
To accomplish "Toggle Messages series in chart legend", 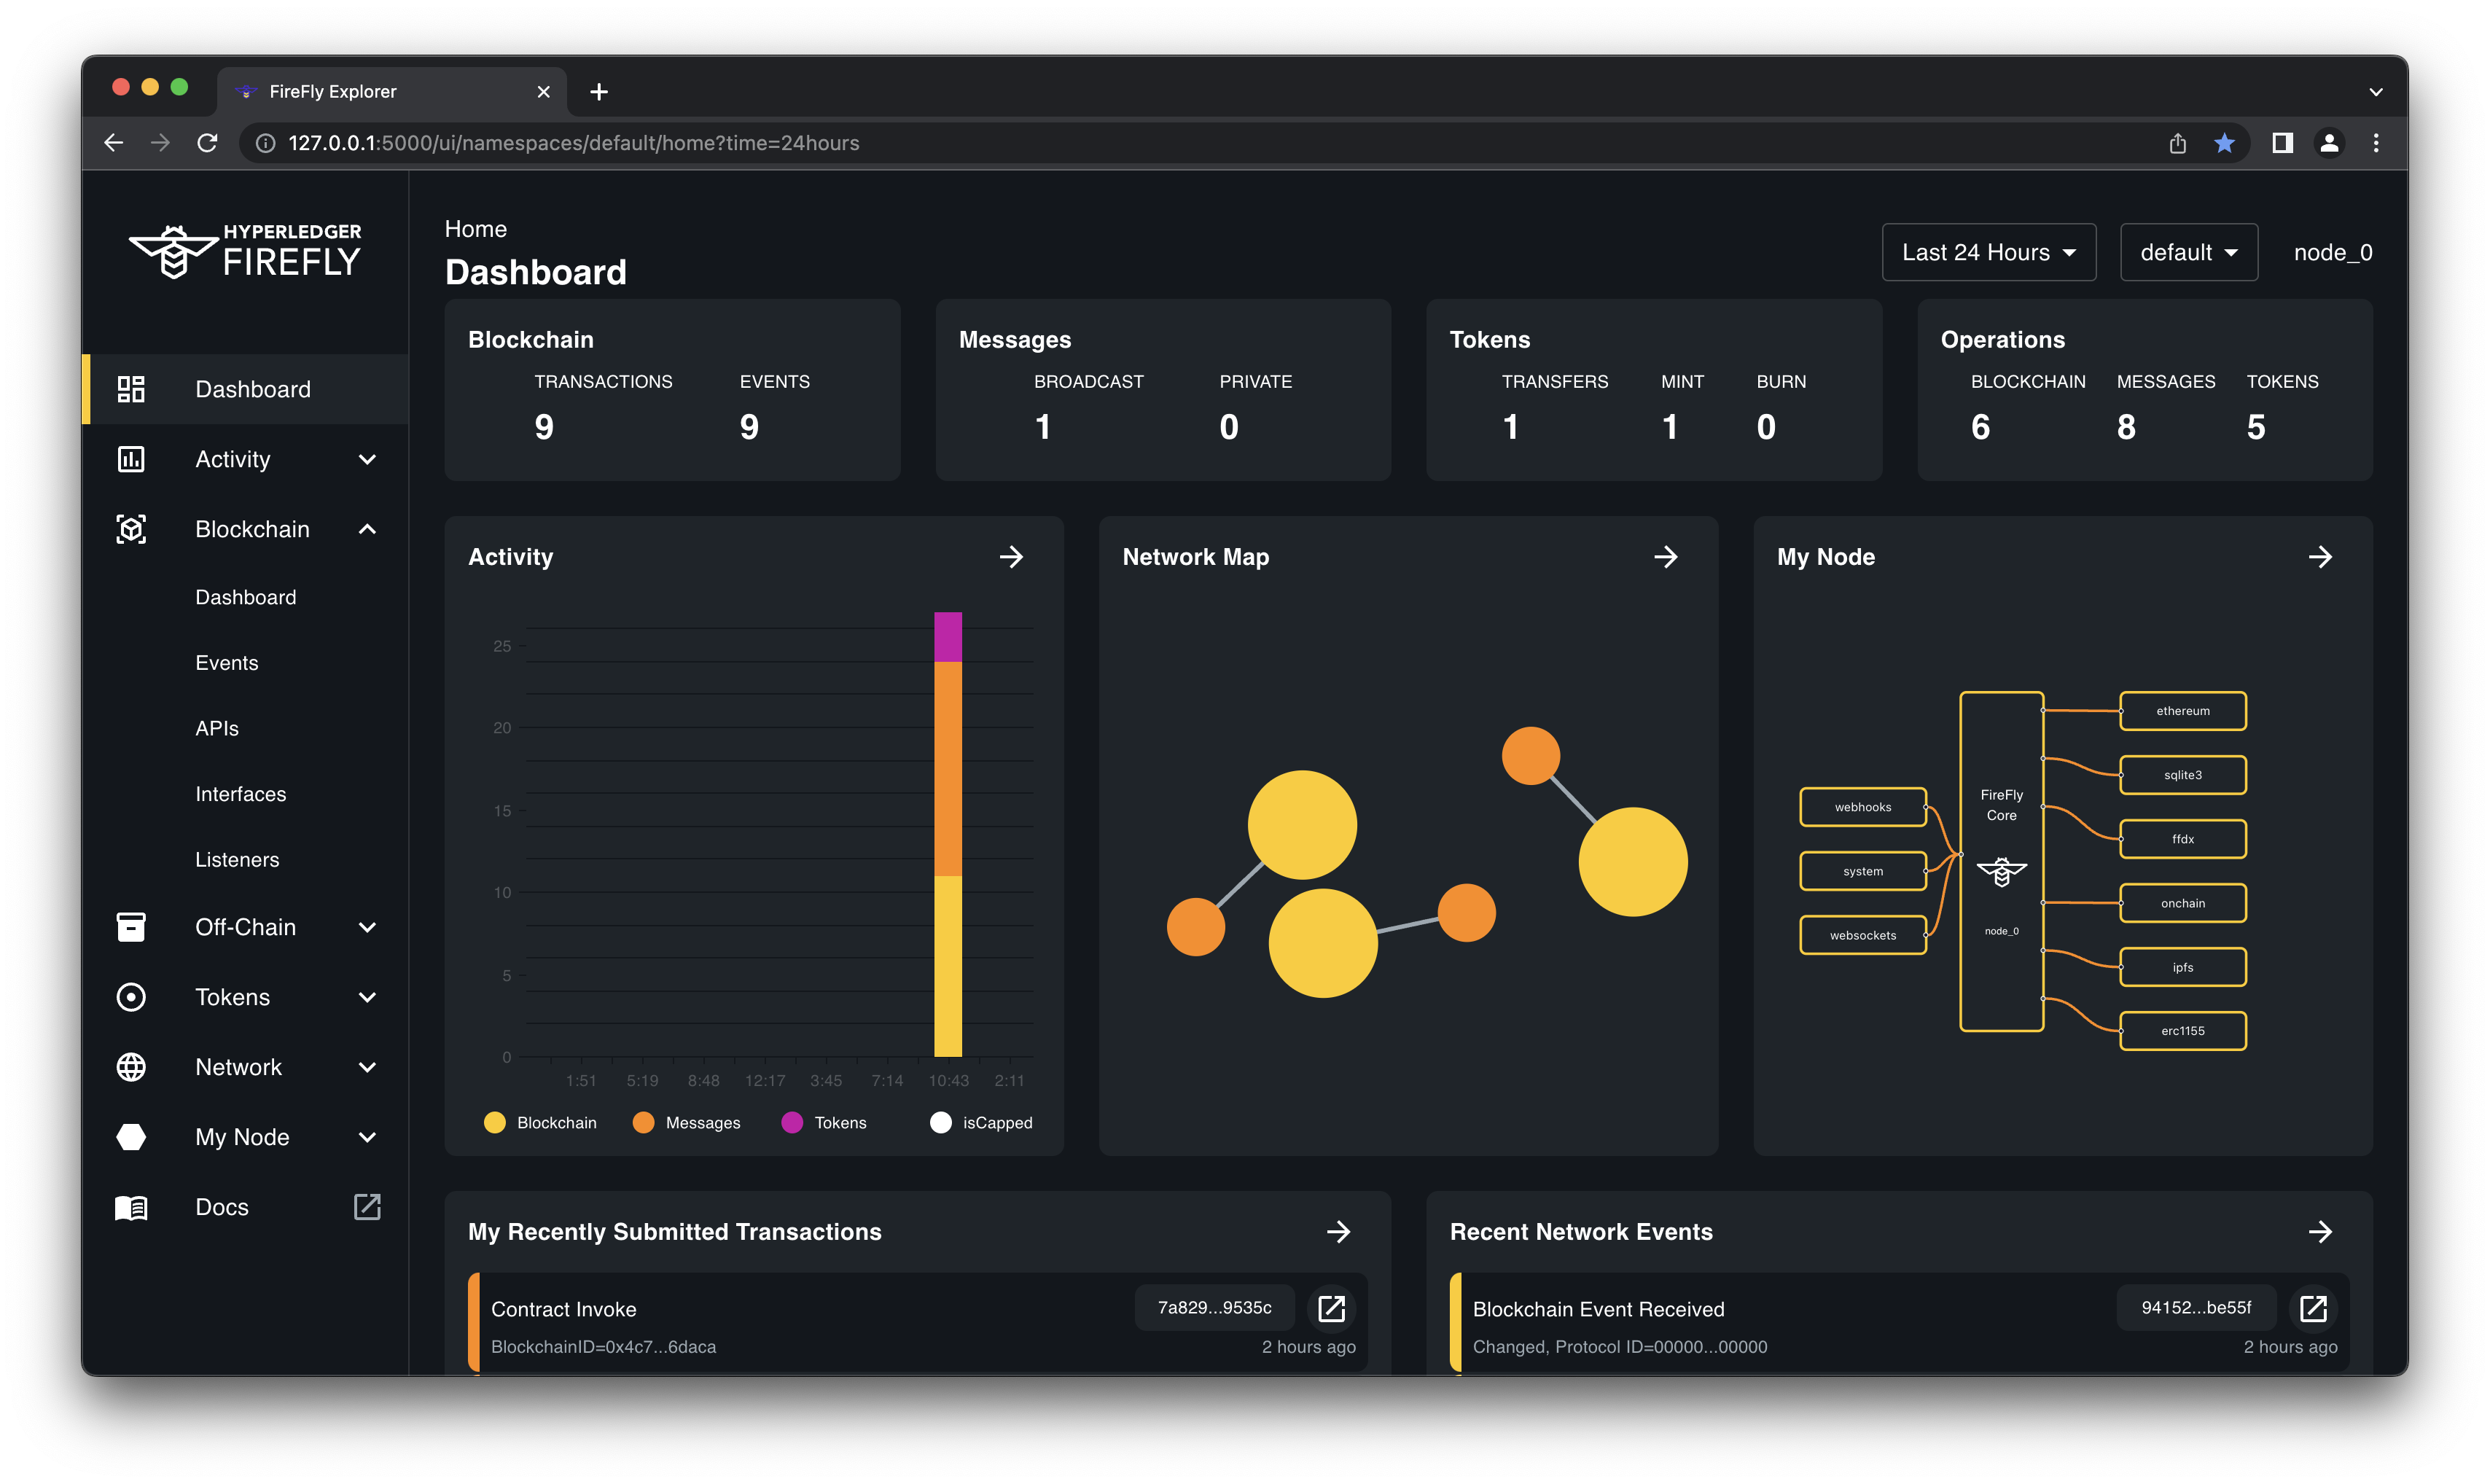I will point(687,1123).
